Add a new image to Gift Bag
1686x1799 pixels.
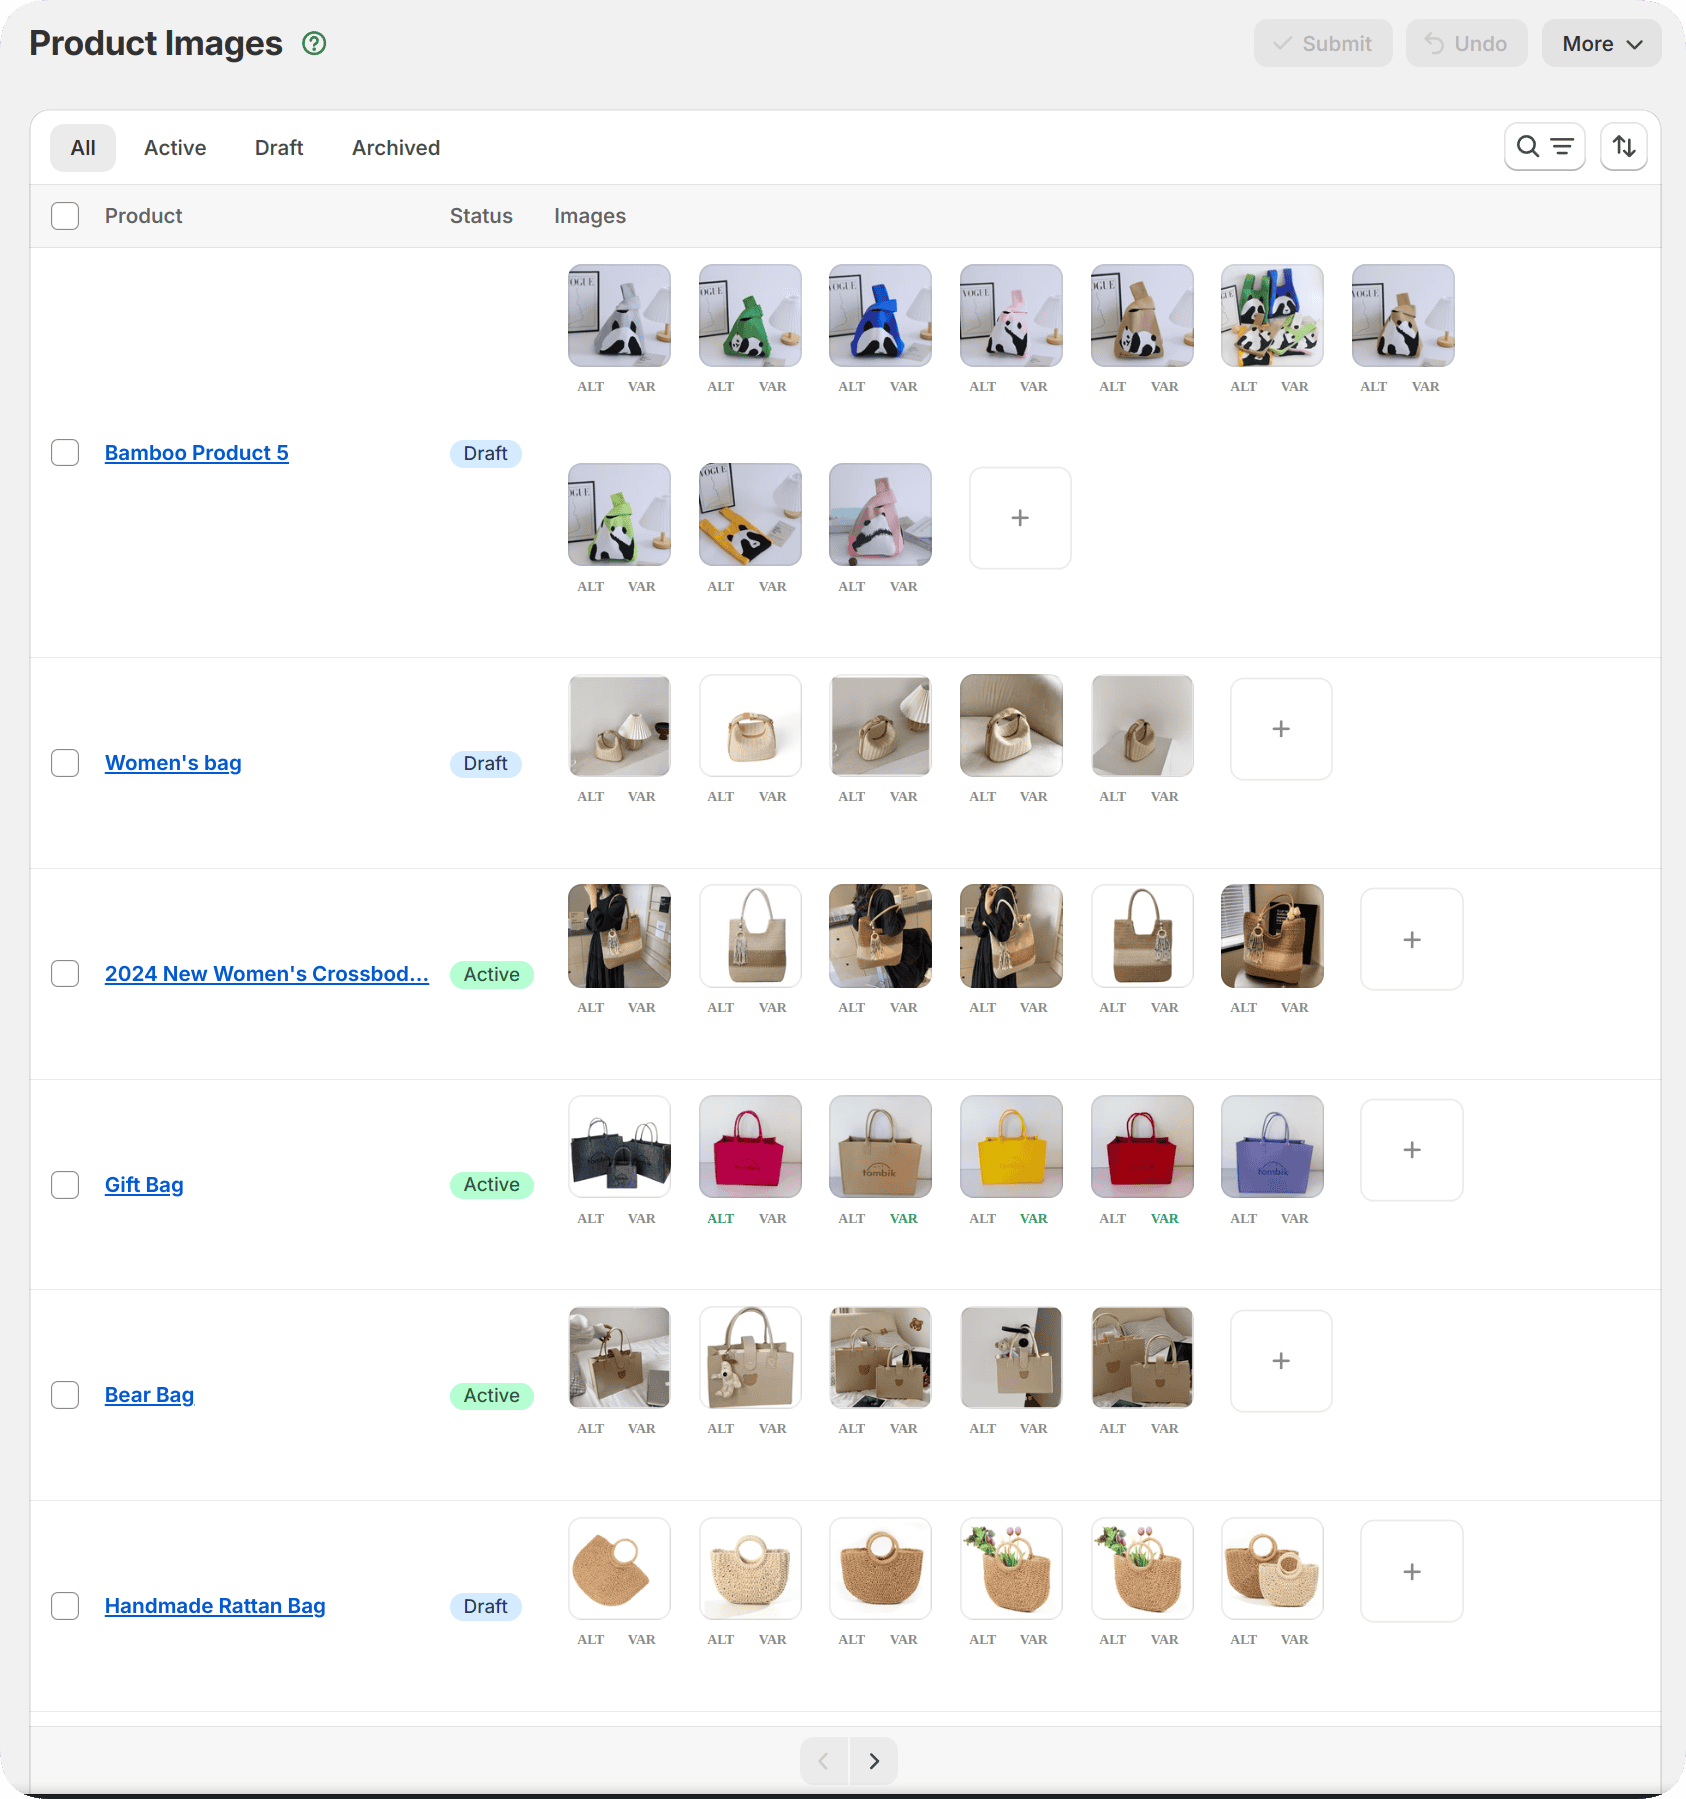point(1411,1149)
